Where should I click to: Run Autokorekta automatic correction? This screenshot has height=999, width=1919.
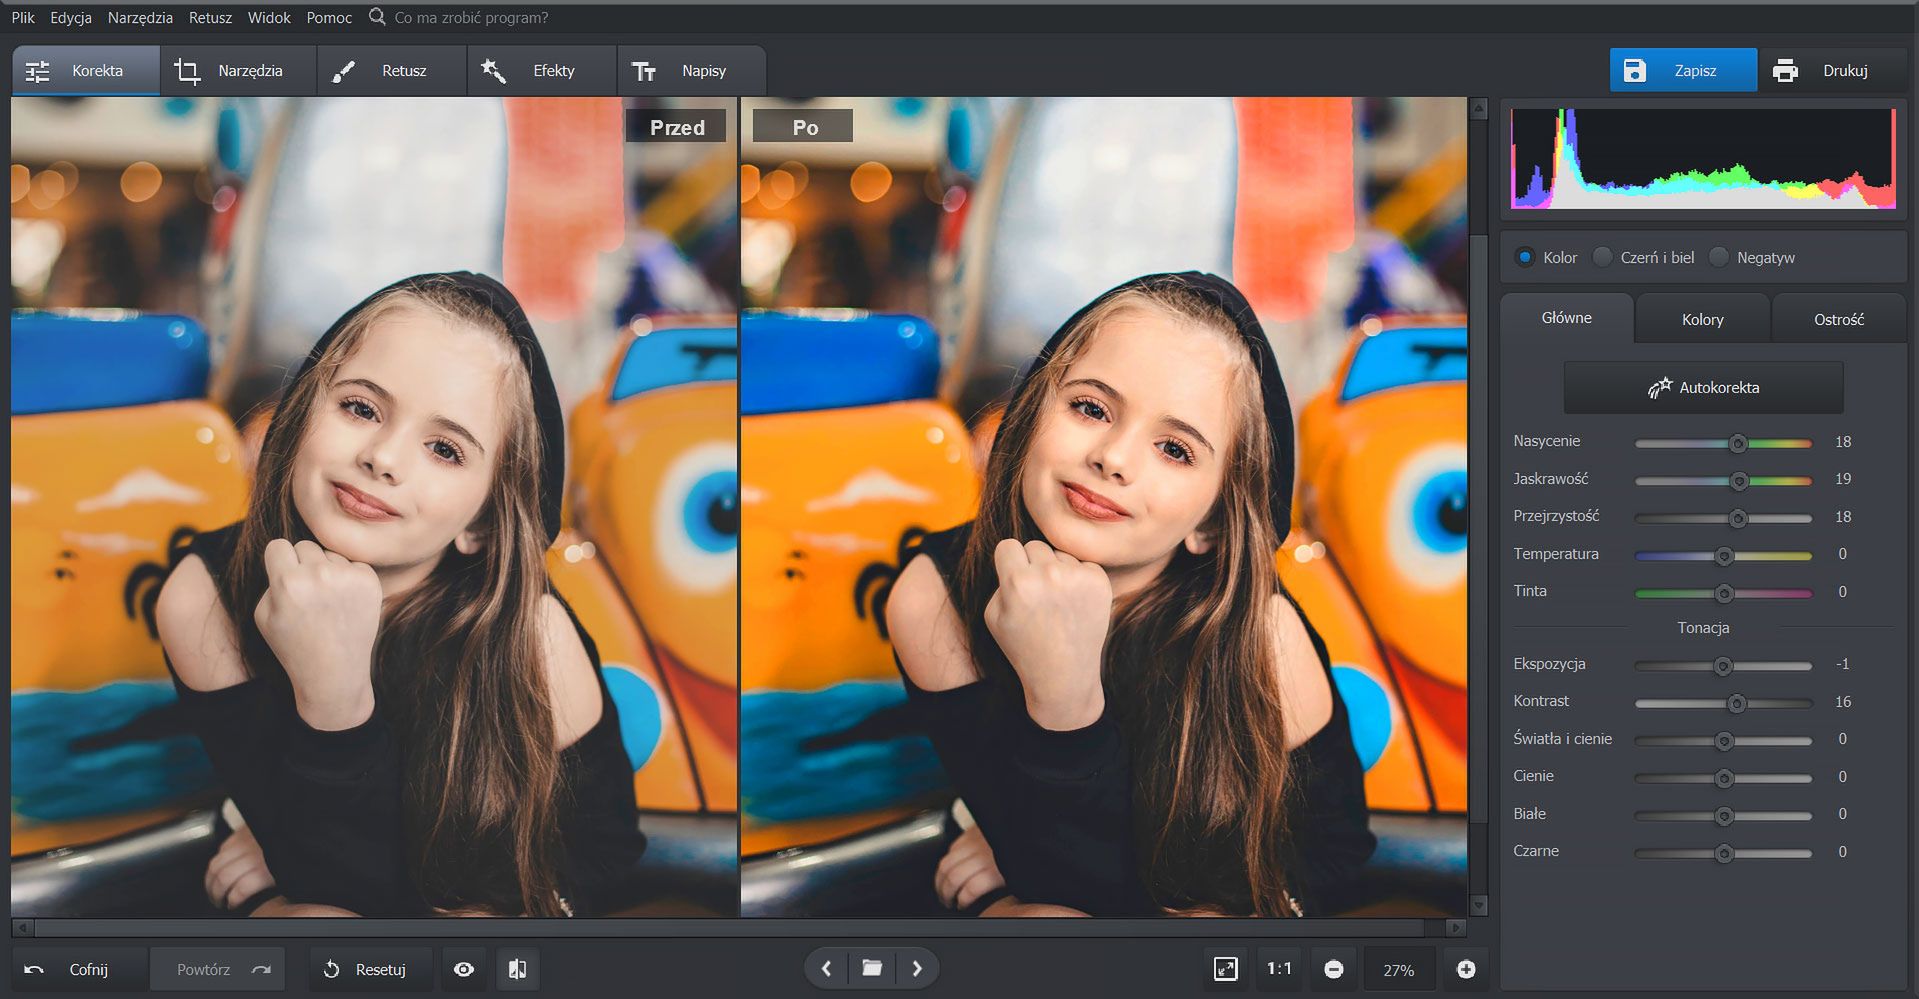coord(1702,387)
